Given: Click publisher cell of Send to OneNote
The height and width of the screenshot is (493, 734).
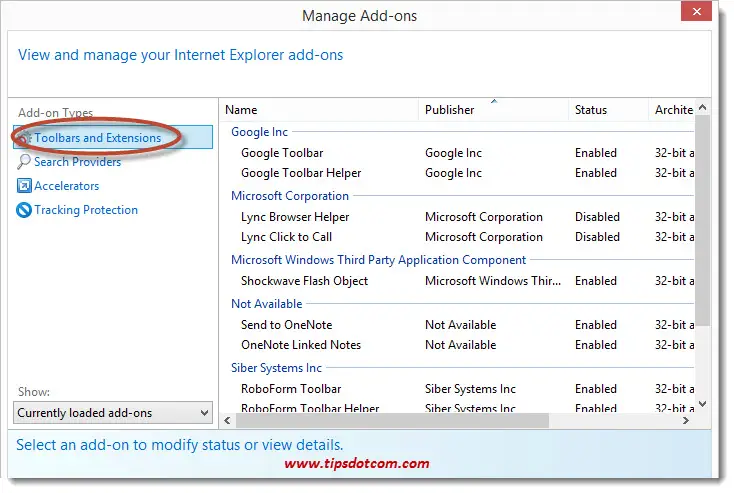Looking at the screenshot, I should [460, 325].
